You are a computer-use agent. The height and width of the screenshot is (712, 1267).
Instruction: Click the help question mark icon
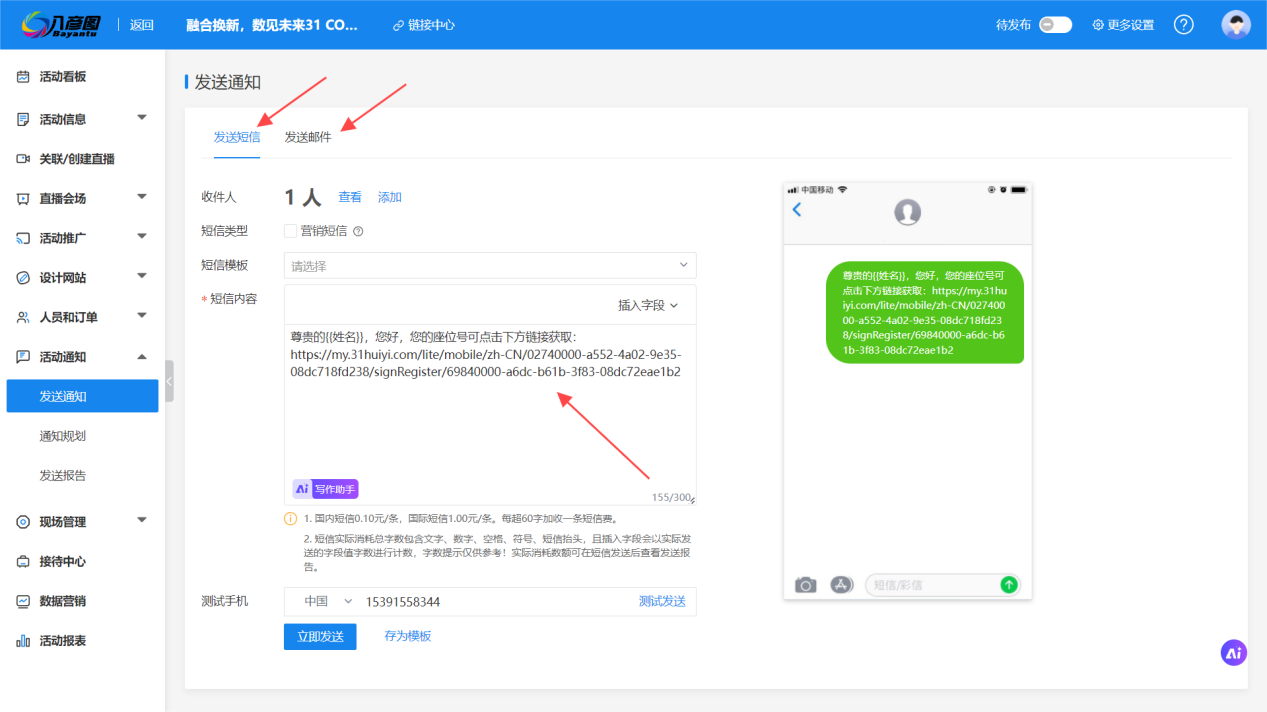(1183, 25)
